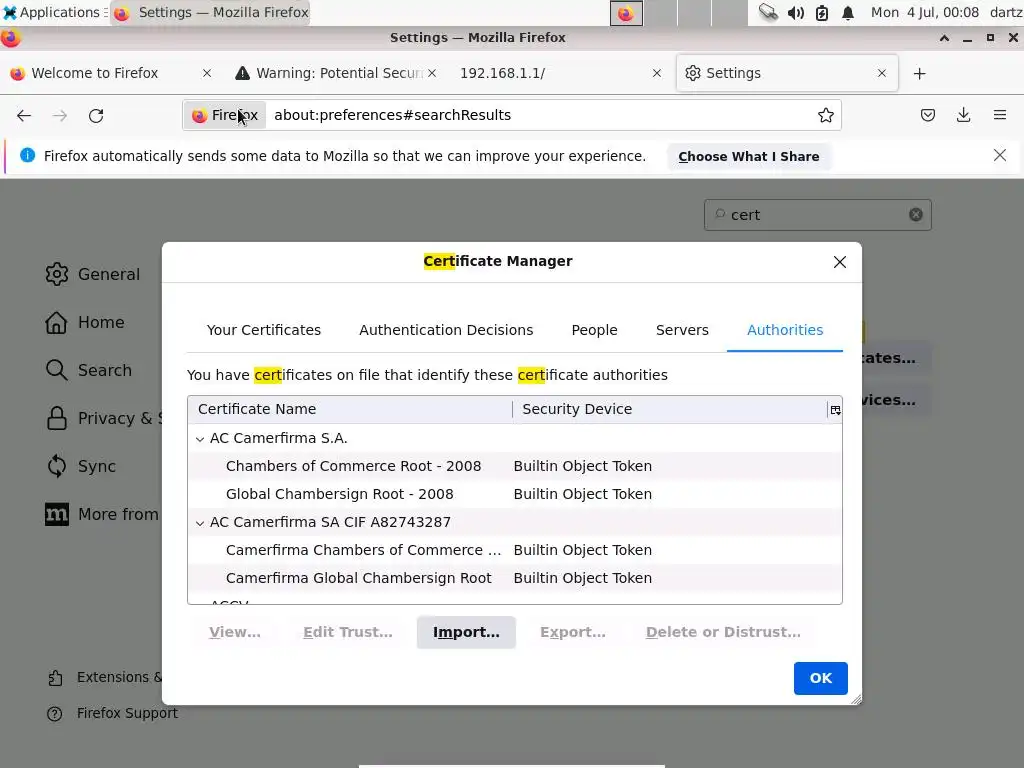Image resolution: width=1024 pixels, height=768 pixels.
Task: Open the Firefox hamburger menu
Action: 1000,116
